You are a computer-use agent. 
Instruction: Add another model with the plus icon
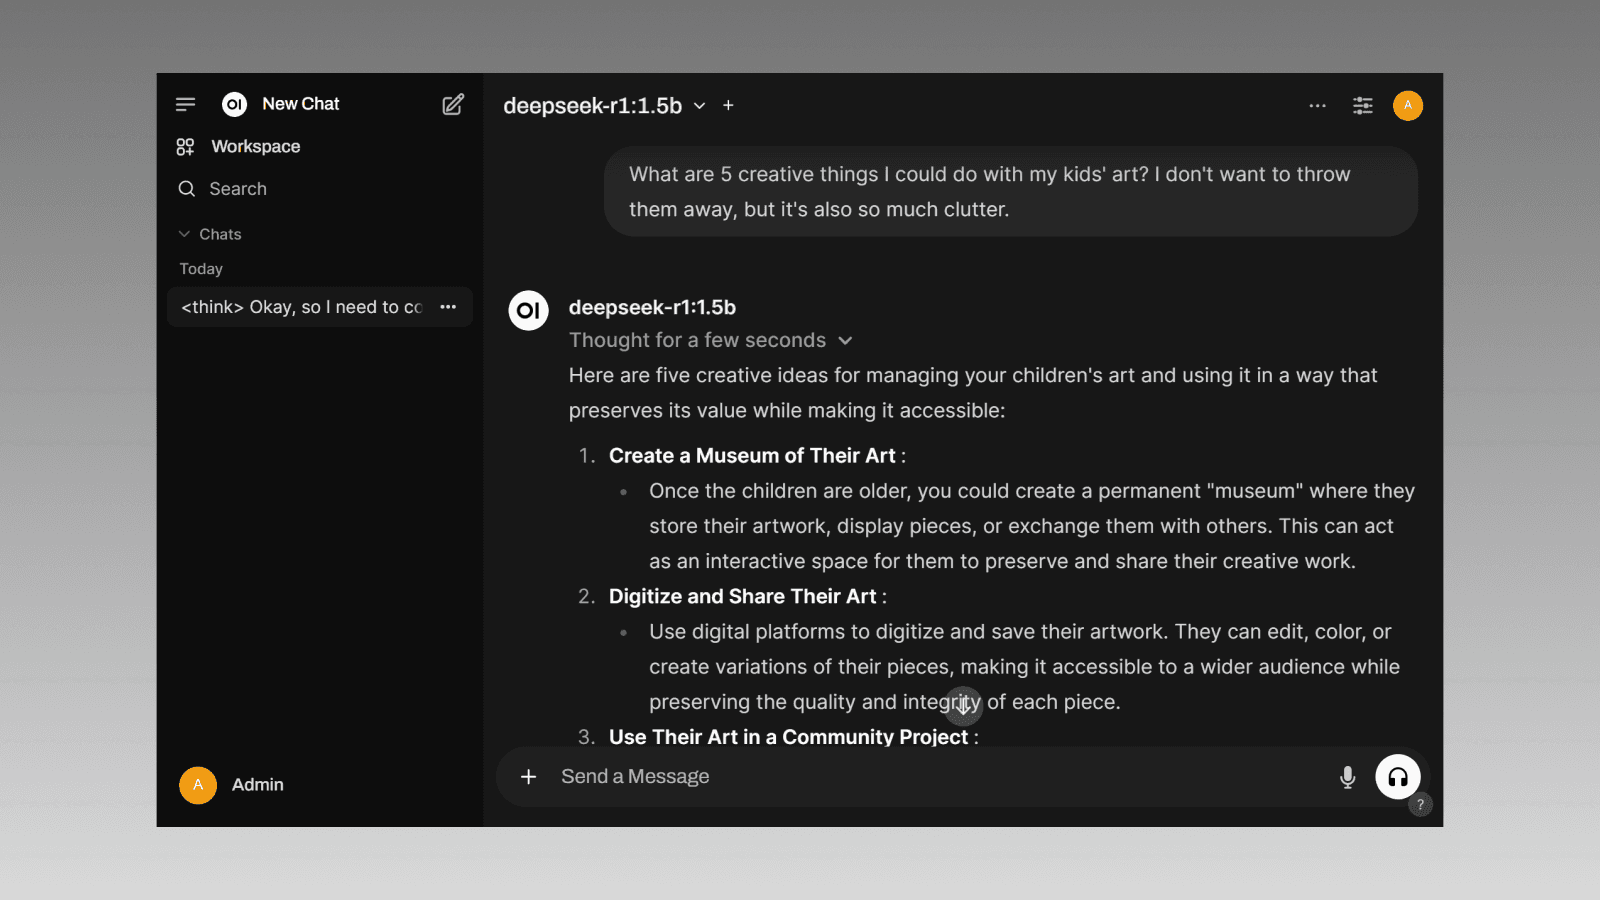[x=728, y=105]
